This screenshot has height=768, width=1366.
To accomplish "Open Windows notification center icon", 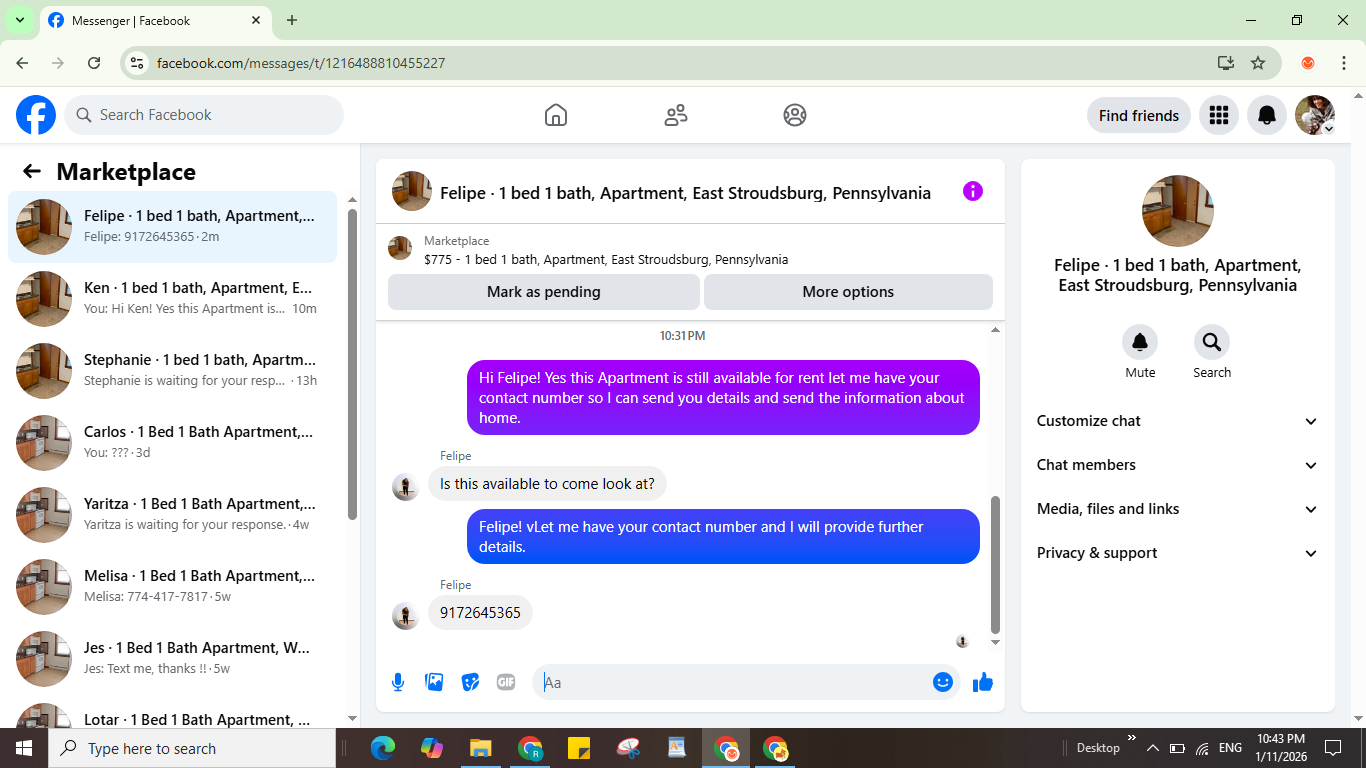I will [1333, 748].
